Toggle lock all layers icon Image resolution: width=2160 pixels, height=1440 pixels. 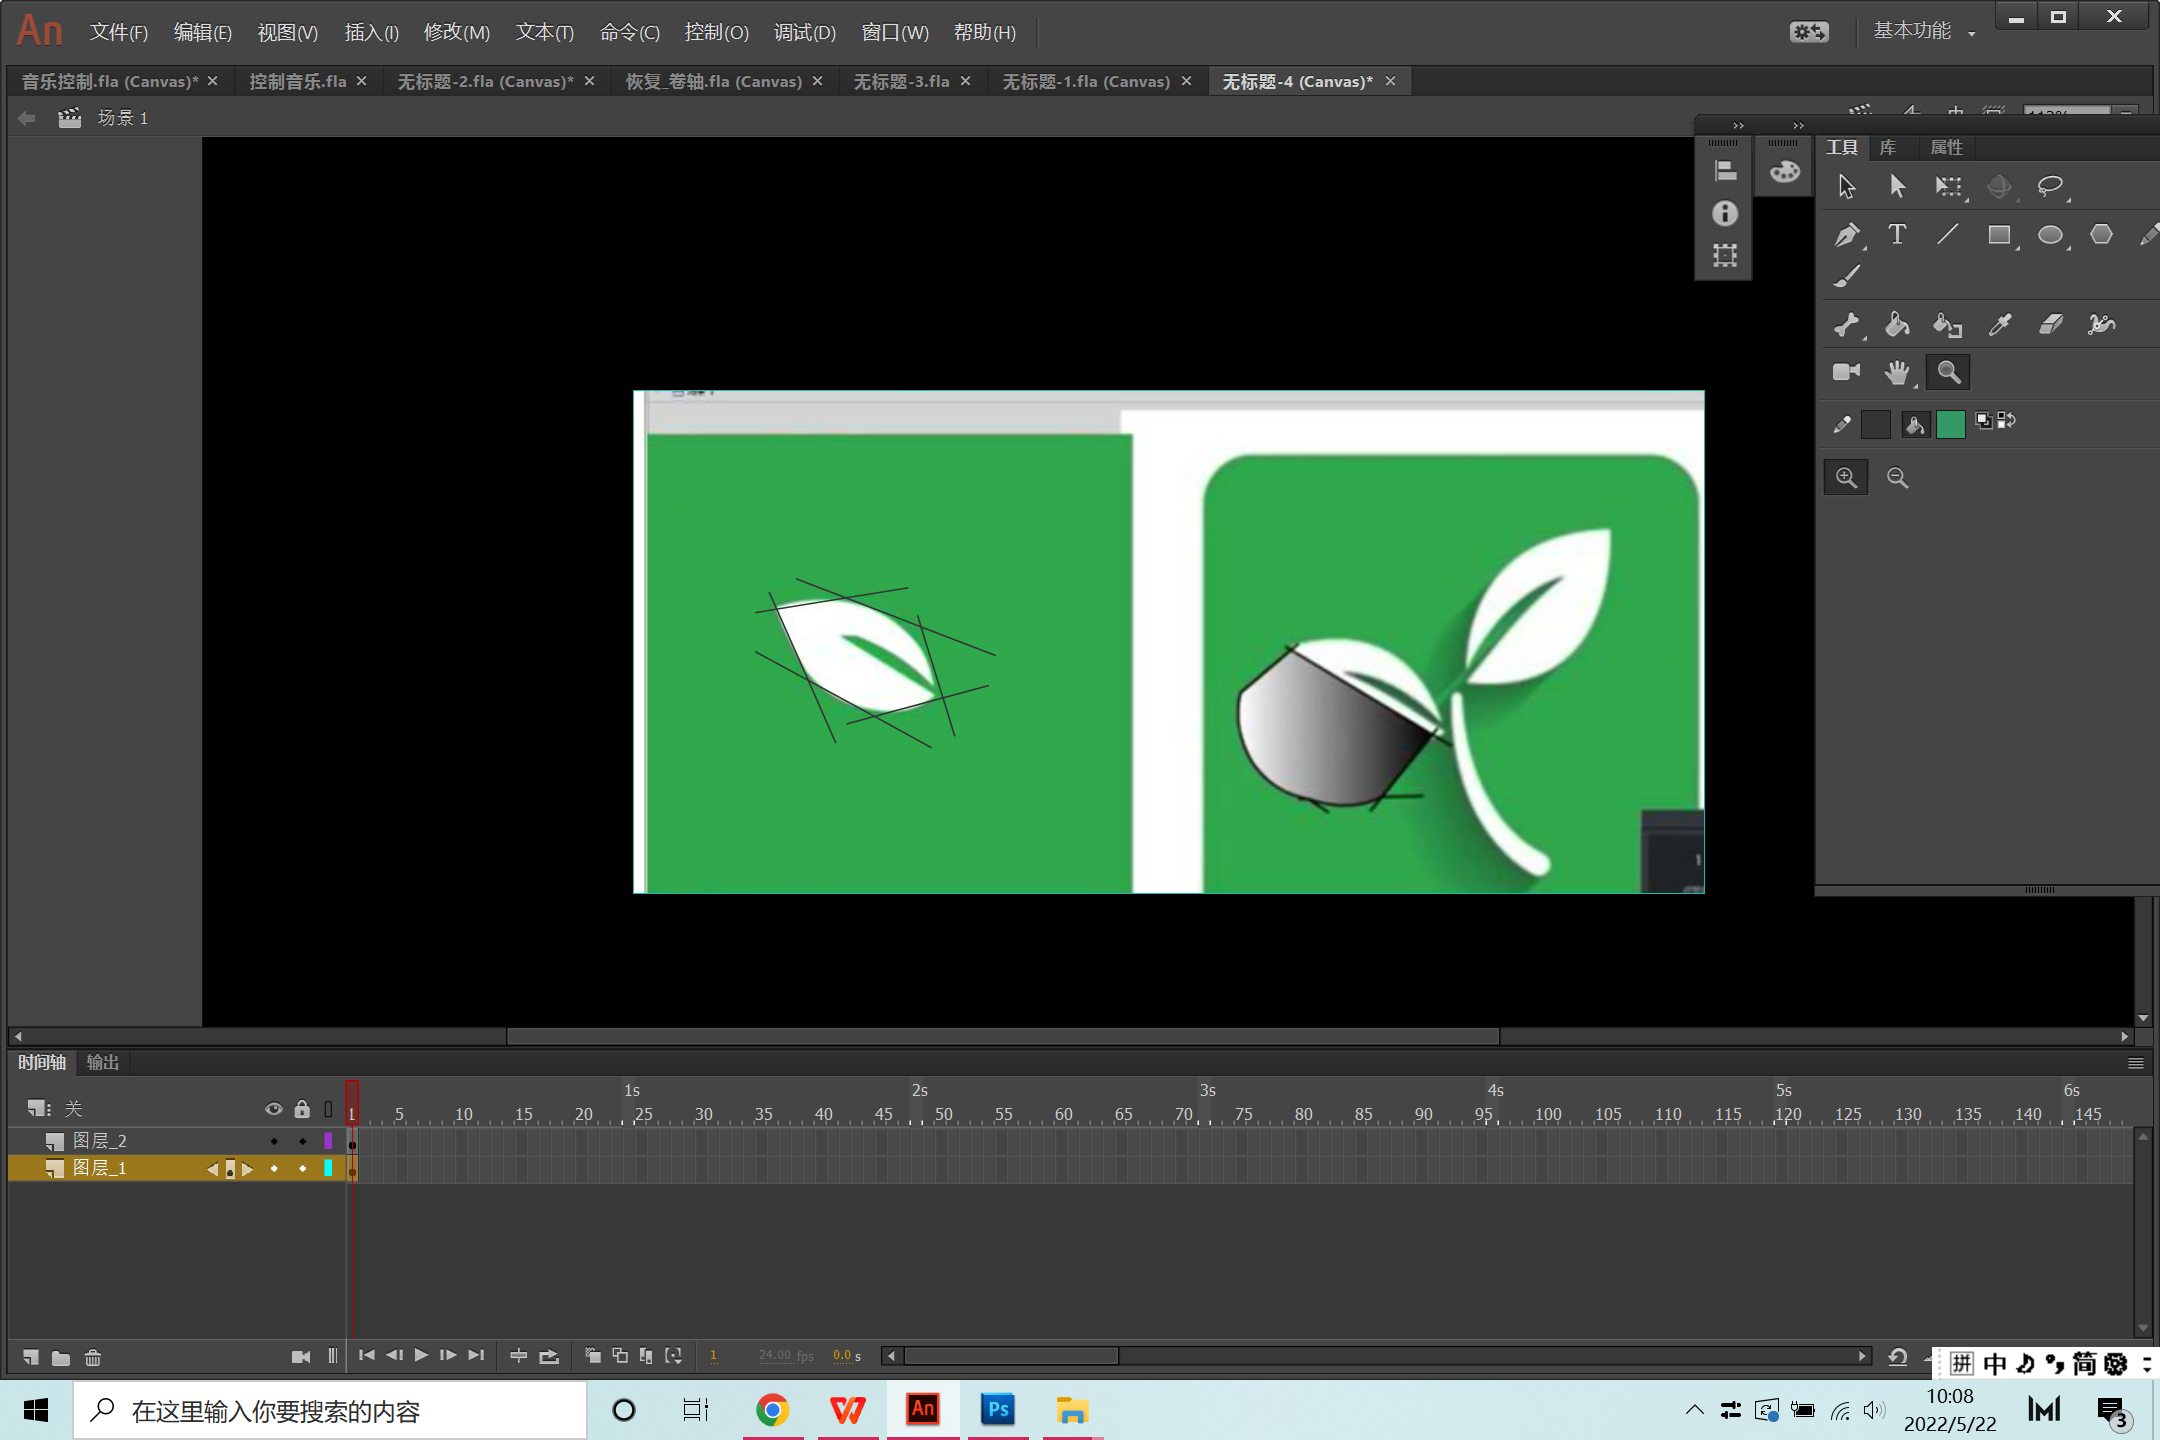(x=302, y=1109)
